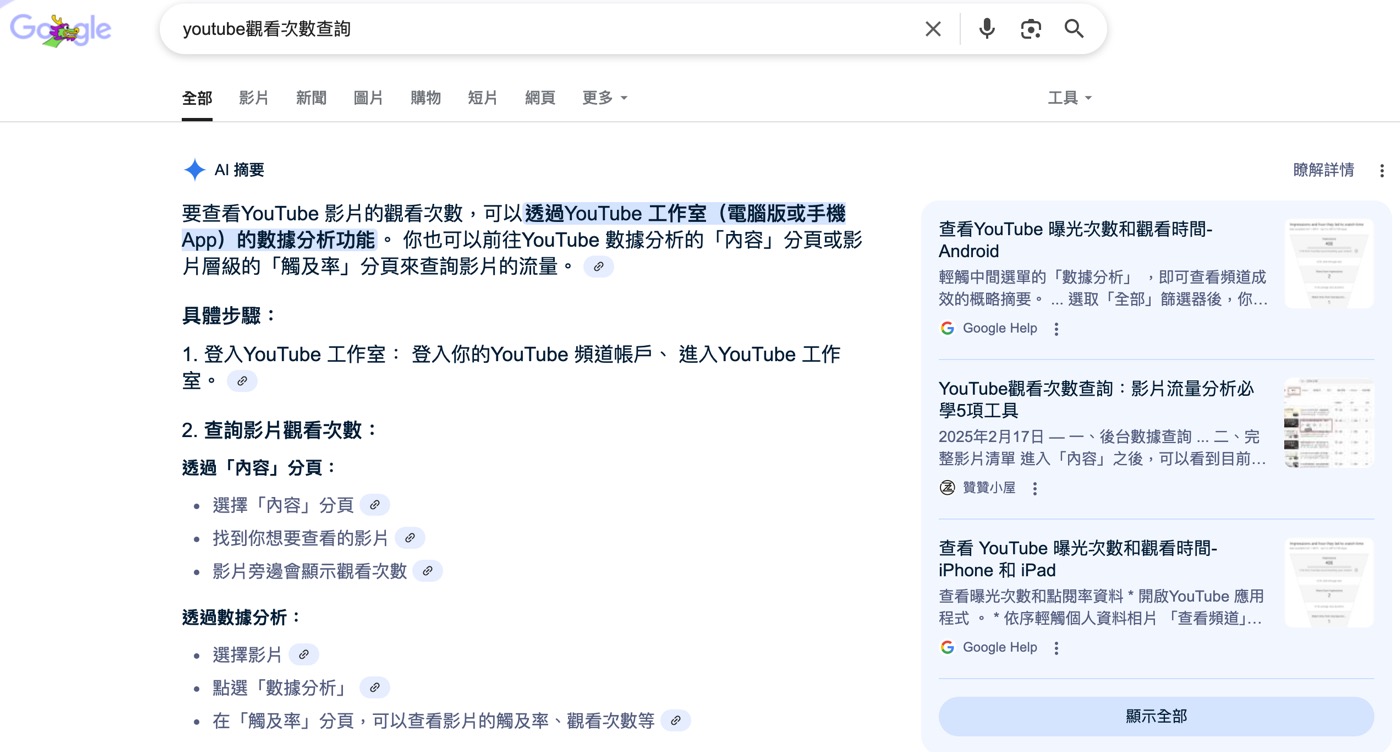Switch to the 圖片 tab
The width and height of the screenshot is (1400, 752).
click(368, 98)
